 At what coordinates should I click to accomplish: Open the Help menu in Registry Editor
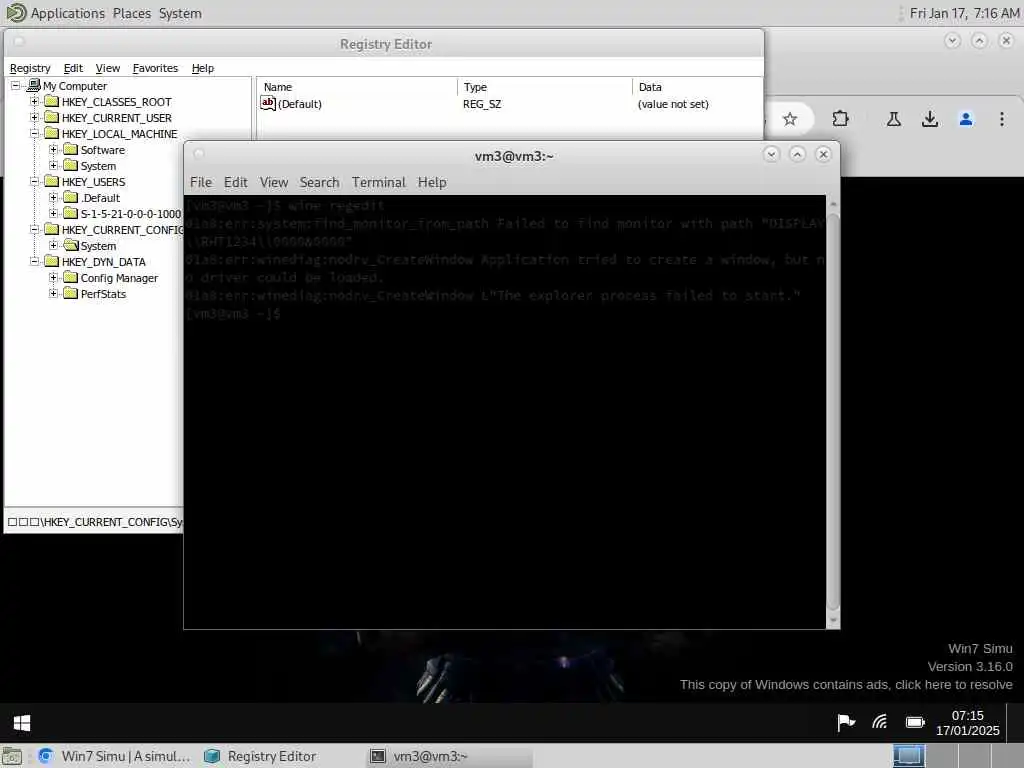[202, 68]
